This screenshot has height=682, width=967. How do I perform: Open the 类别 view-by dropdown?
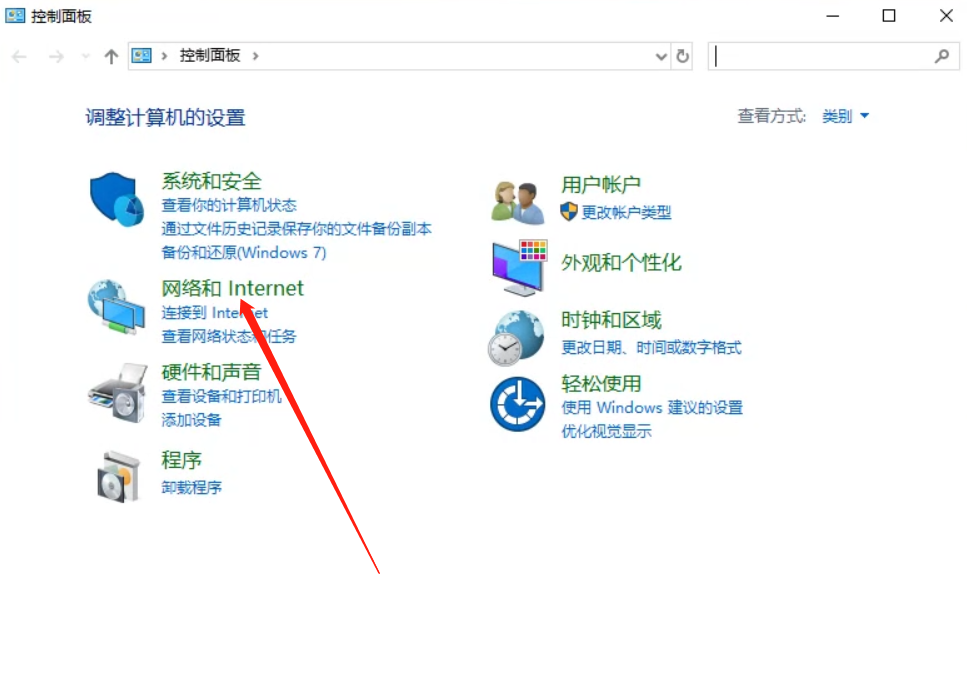846,116
